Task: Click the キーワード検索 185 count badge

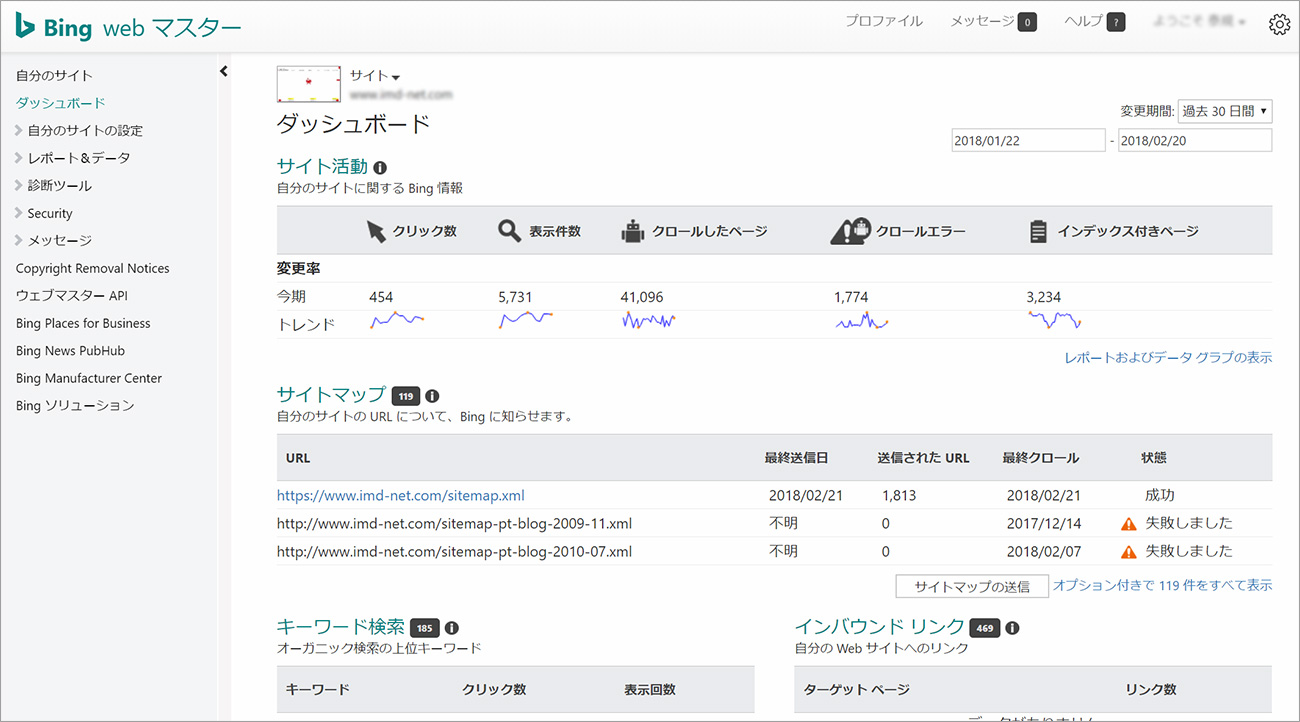Action: [425, 628]
